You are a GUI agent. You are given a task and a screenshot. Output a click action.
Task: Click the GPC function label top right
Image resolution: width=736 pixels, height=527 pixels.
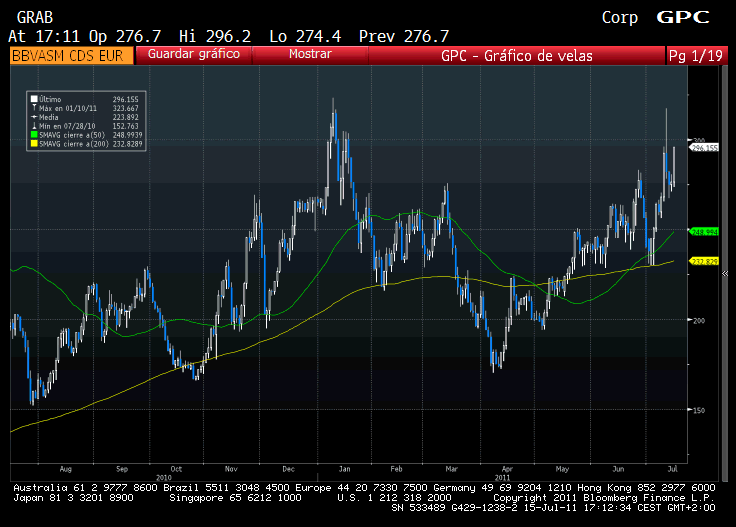pos(682,17)
